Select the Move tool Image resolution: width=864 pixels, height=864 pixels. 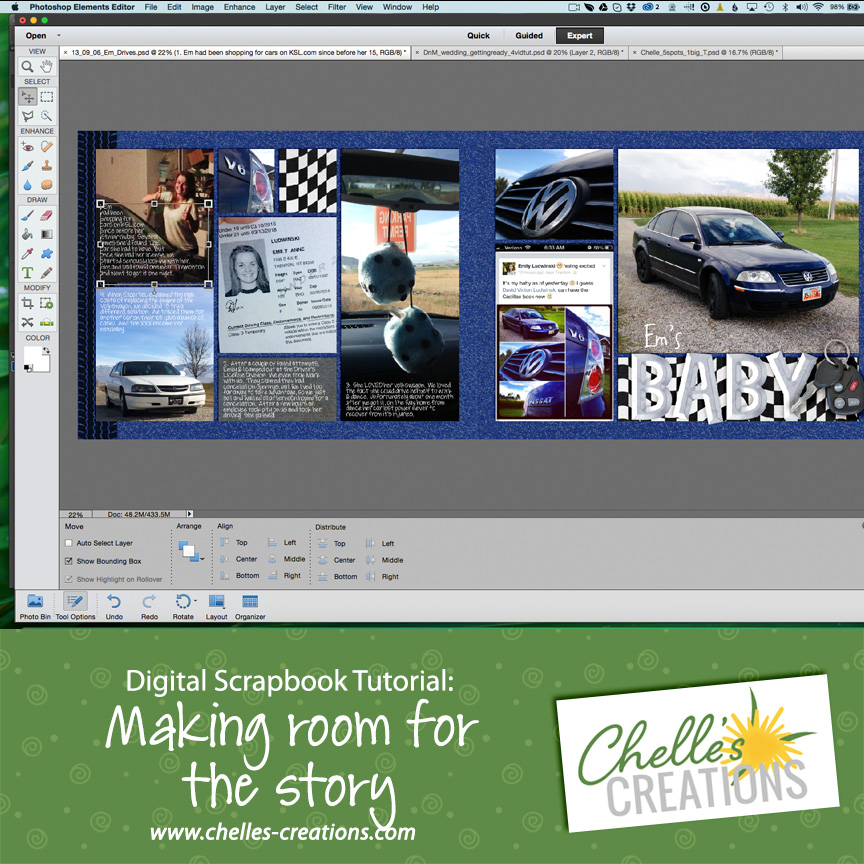(27, 97)
